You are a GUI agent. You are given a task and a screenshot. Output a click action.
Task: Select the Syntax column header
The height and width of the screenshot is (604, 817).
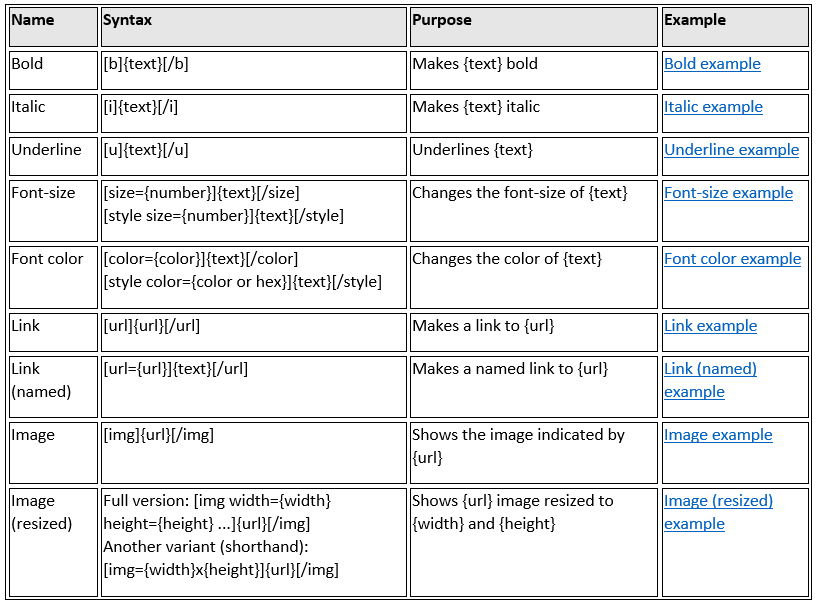click(x=127, y=20)
